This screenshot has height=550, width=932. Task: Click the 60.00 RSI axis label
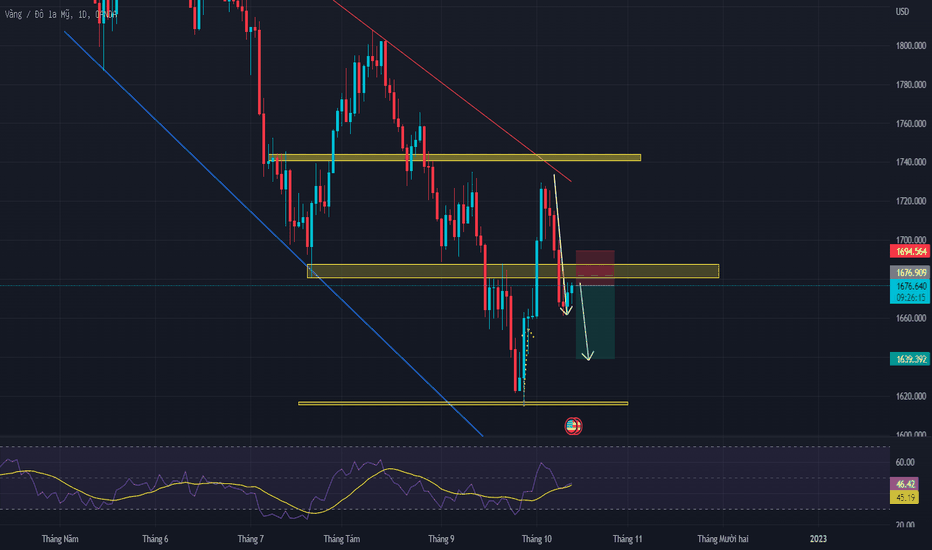tap(905, 462)
